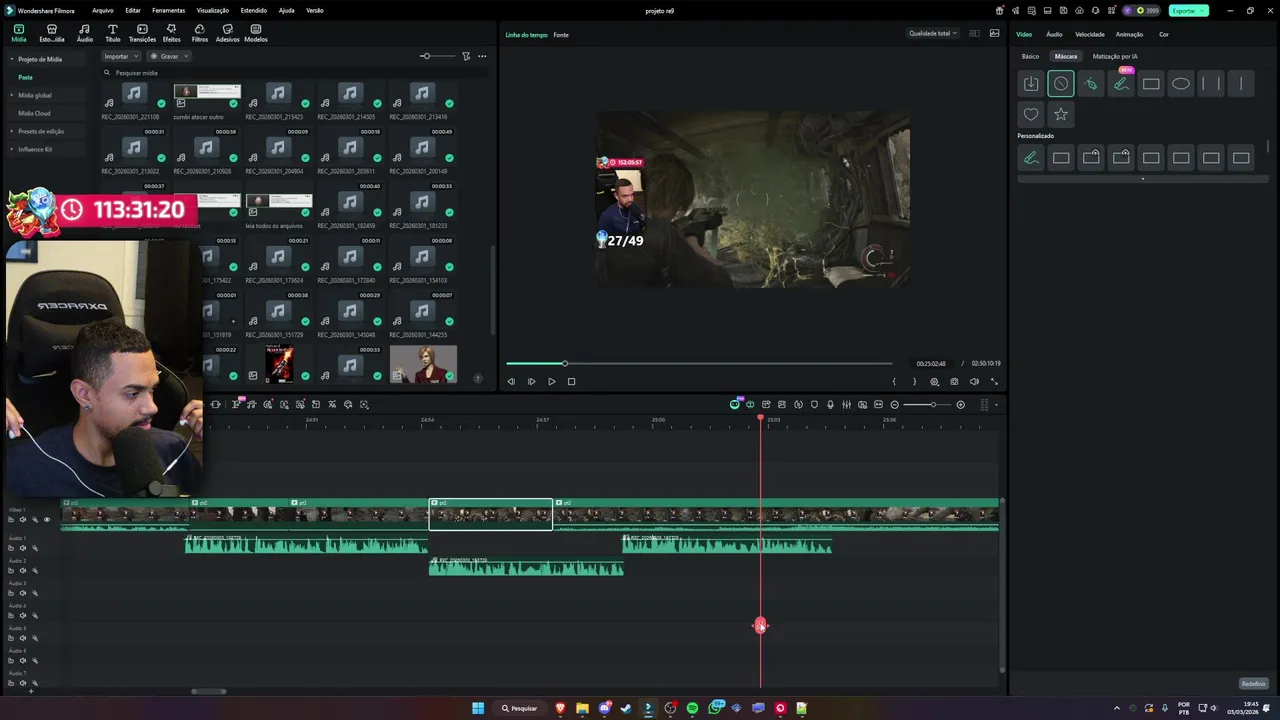The height and width of the screenshot is (720, 1280).
Task: Open the Gravar dropdown
Action: pos(169,56)
